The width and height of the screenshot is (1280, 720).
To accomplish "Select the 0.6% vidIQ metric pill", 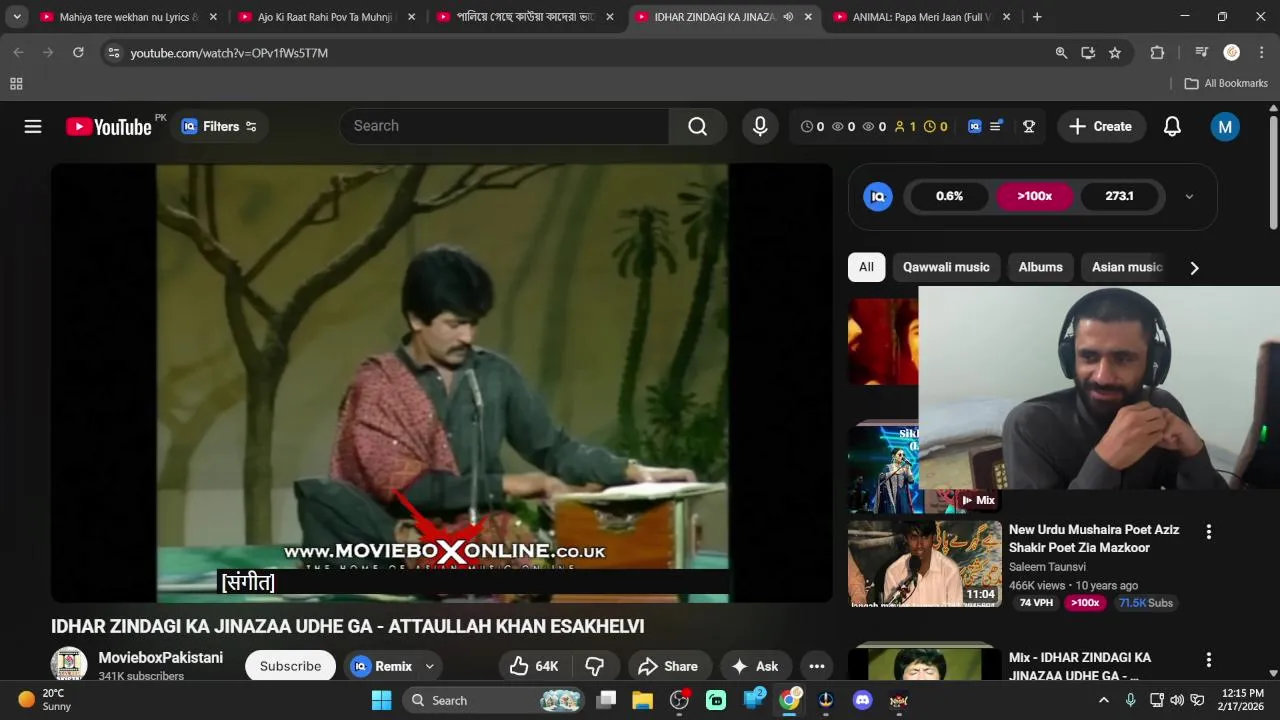I will [x=949, y=196].
